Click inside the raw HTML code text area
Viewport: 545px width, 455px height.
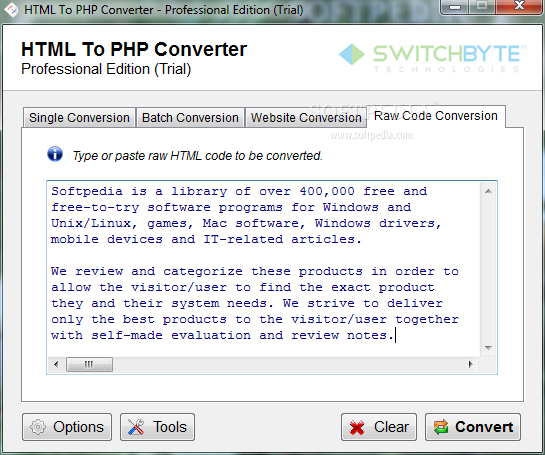[x=263, y=269]
